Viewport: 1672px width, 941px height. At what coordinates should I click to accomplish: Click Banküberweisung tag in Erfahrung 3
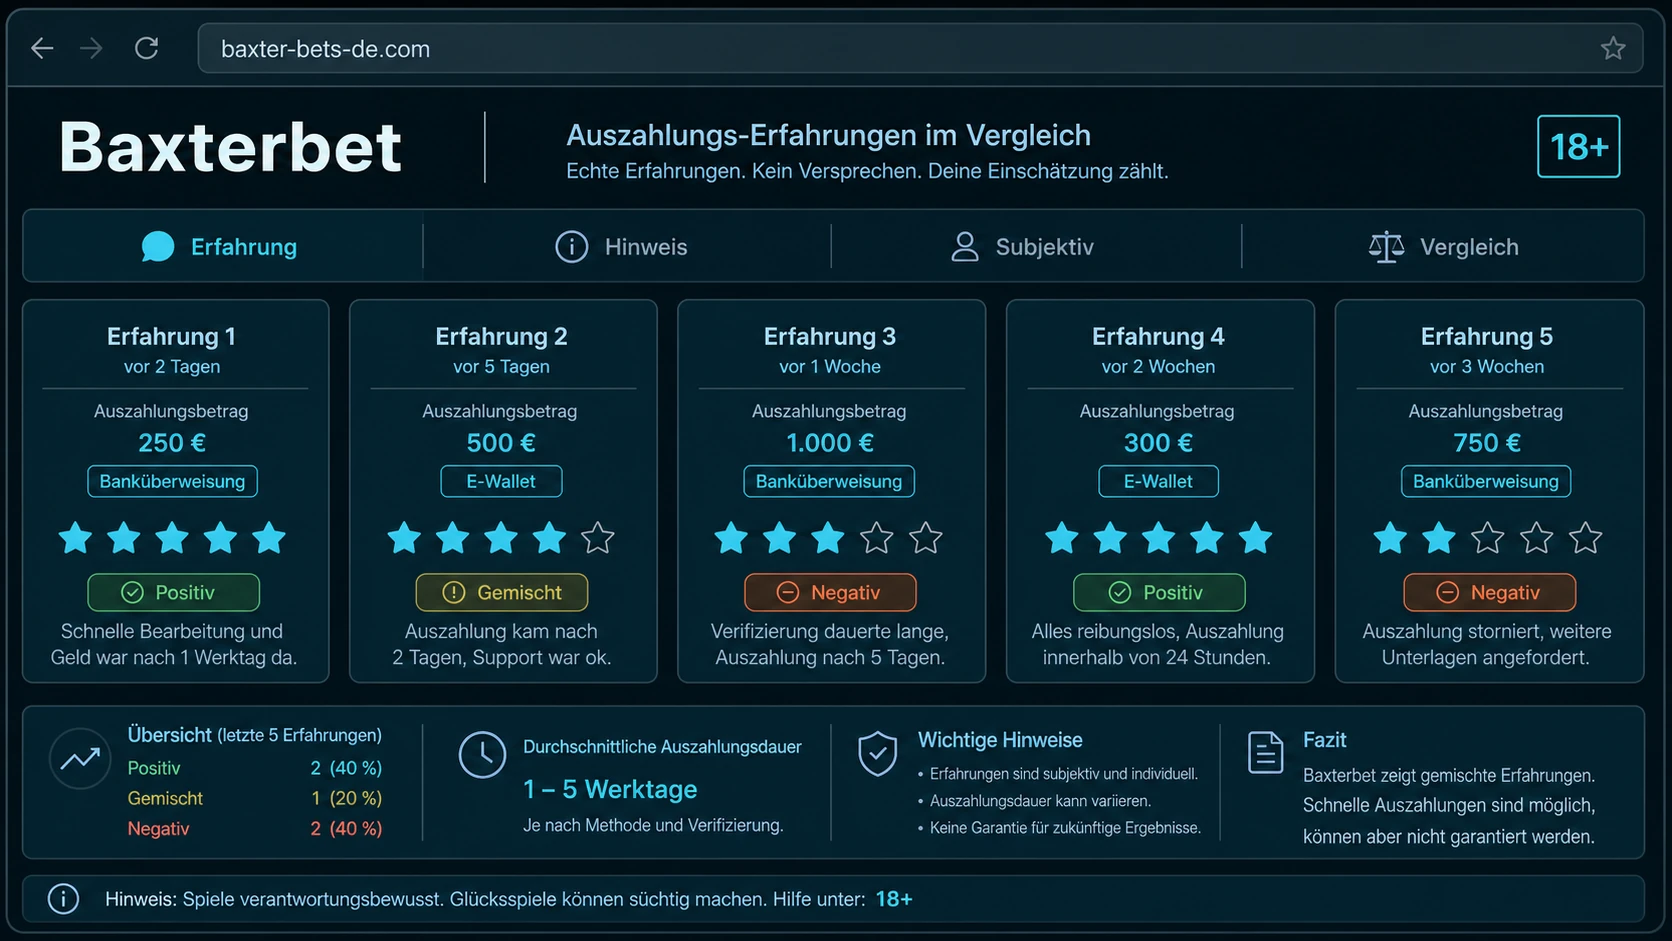tap(829, 481)
